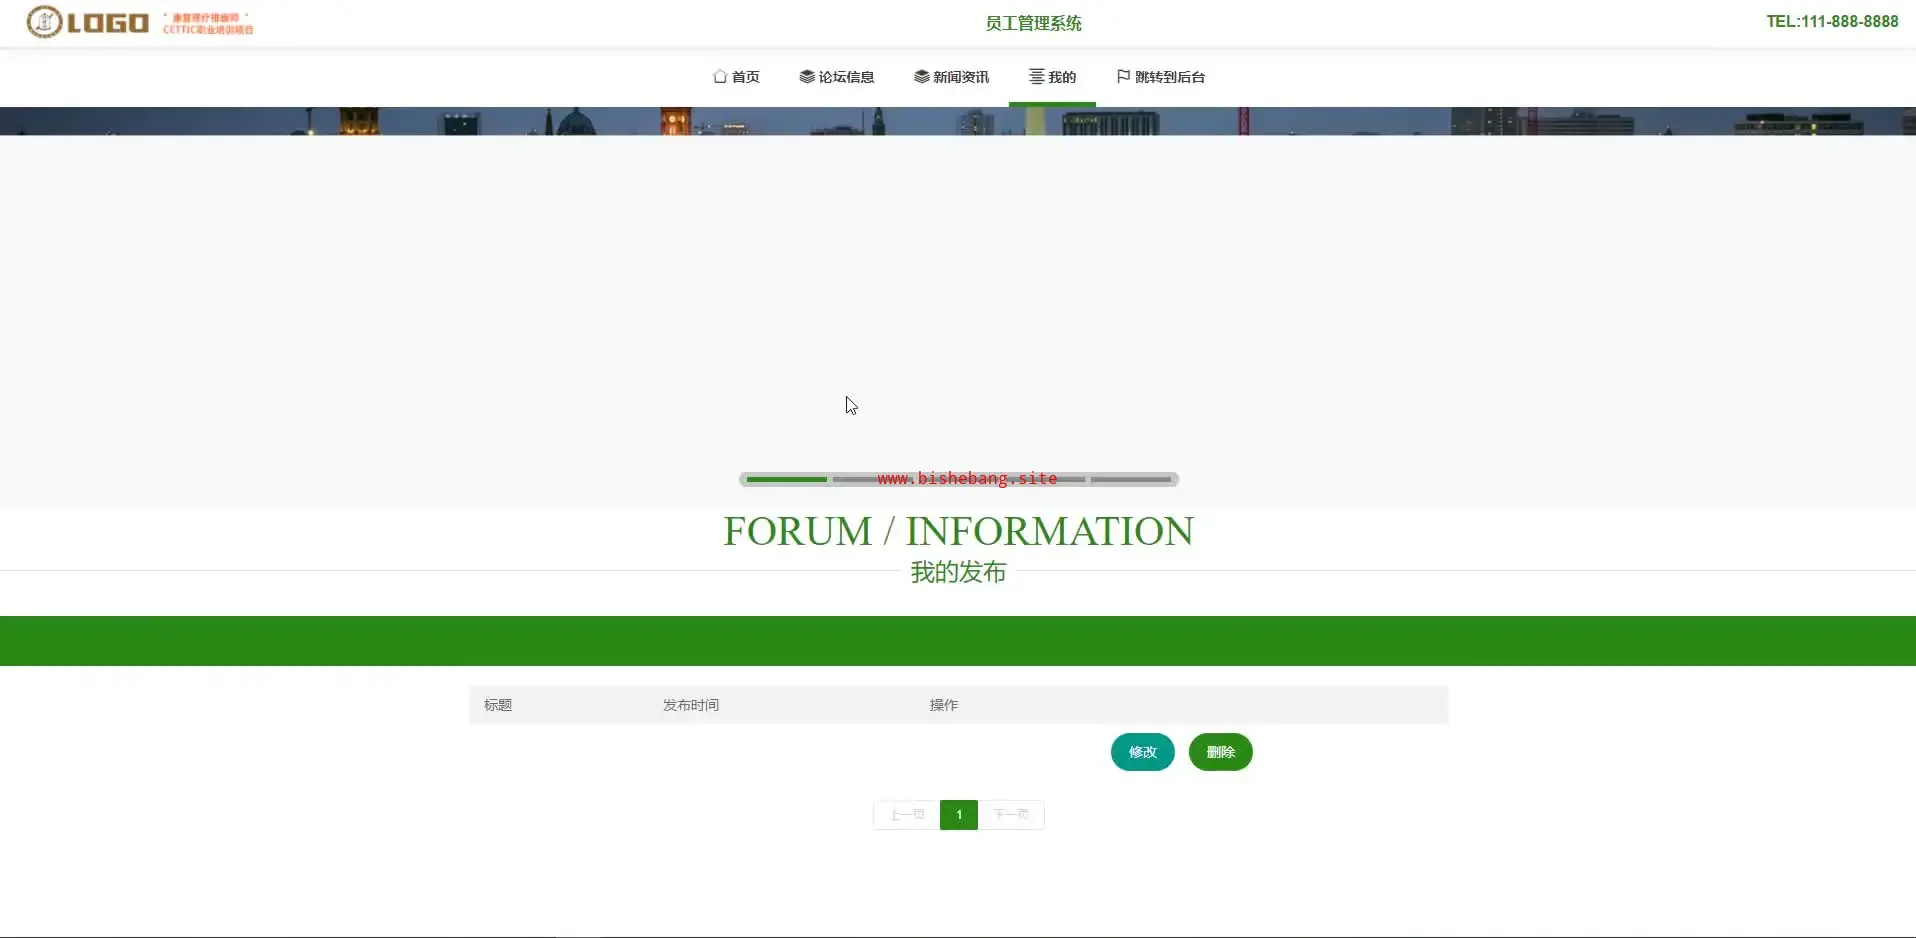
Task: Select page 1 in pagination
Action: (x=959, y=815)
